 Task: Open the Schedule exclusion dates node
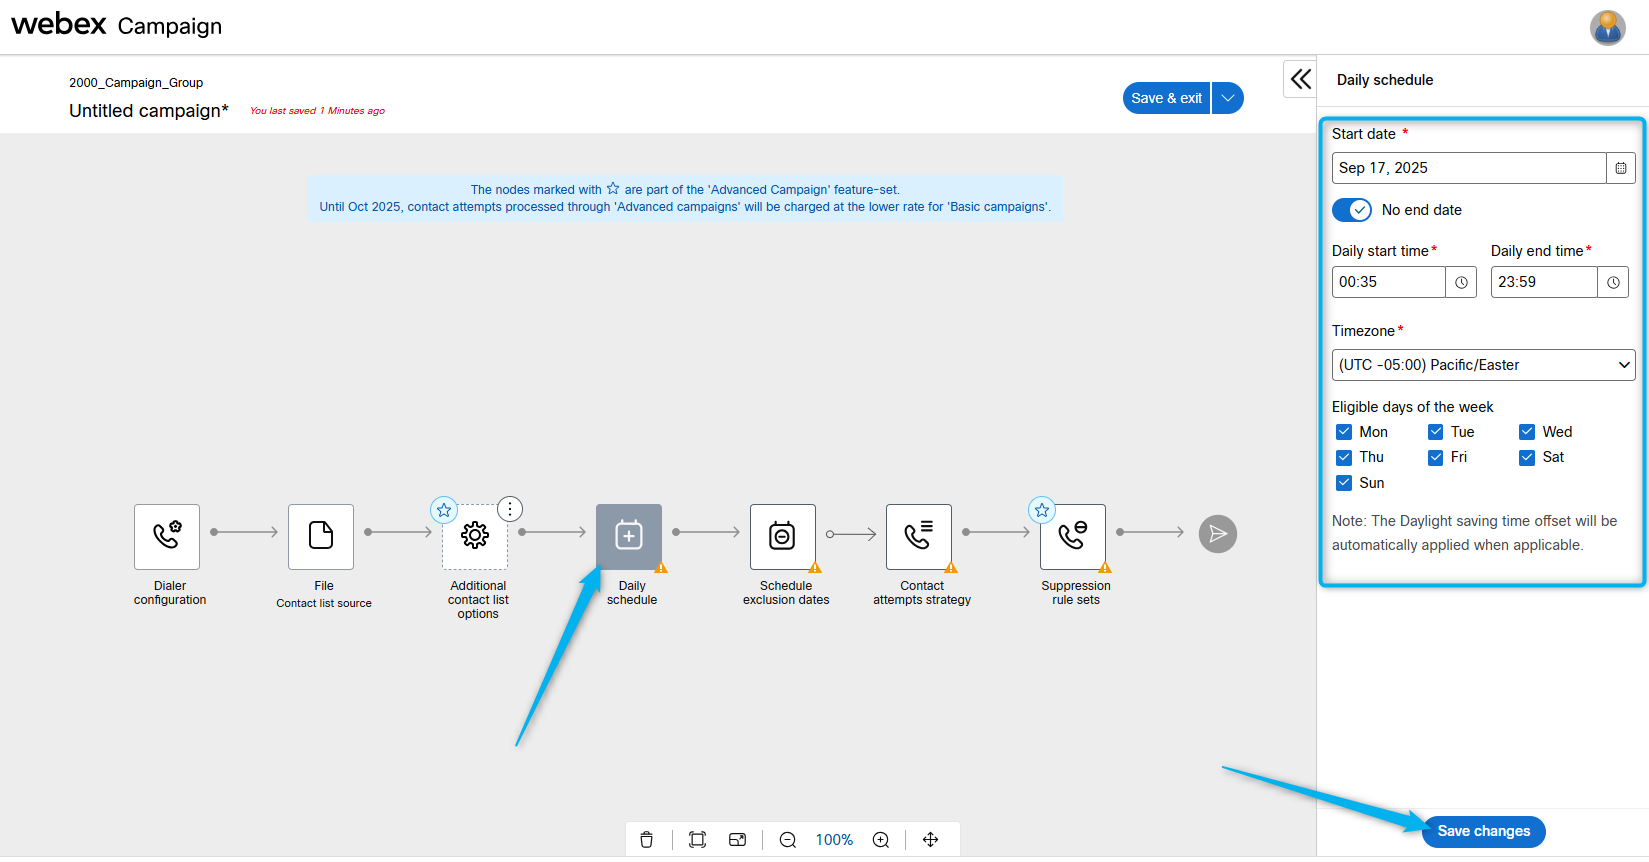tap(783, 536)
